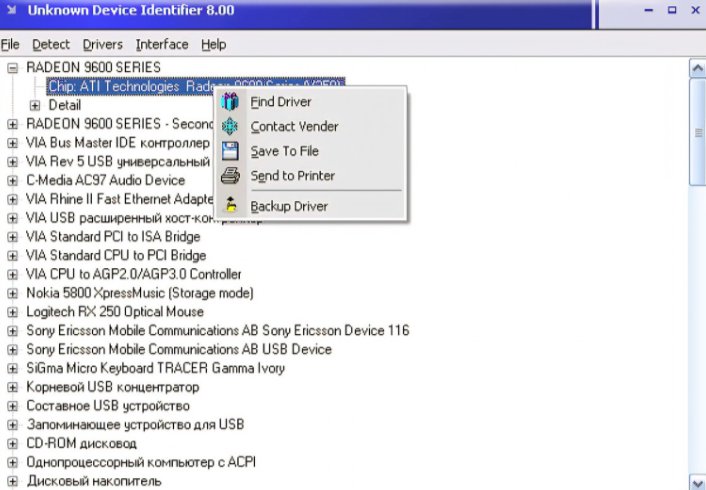Open the Help menu
The width and height of the screenshot is (706, 490).
[213, 45]
